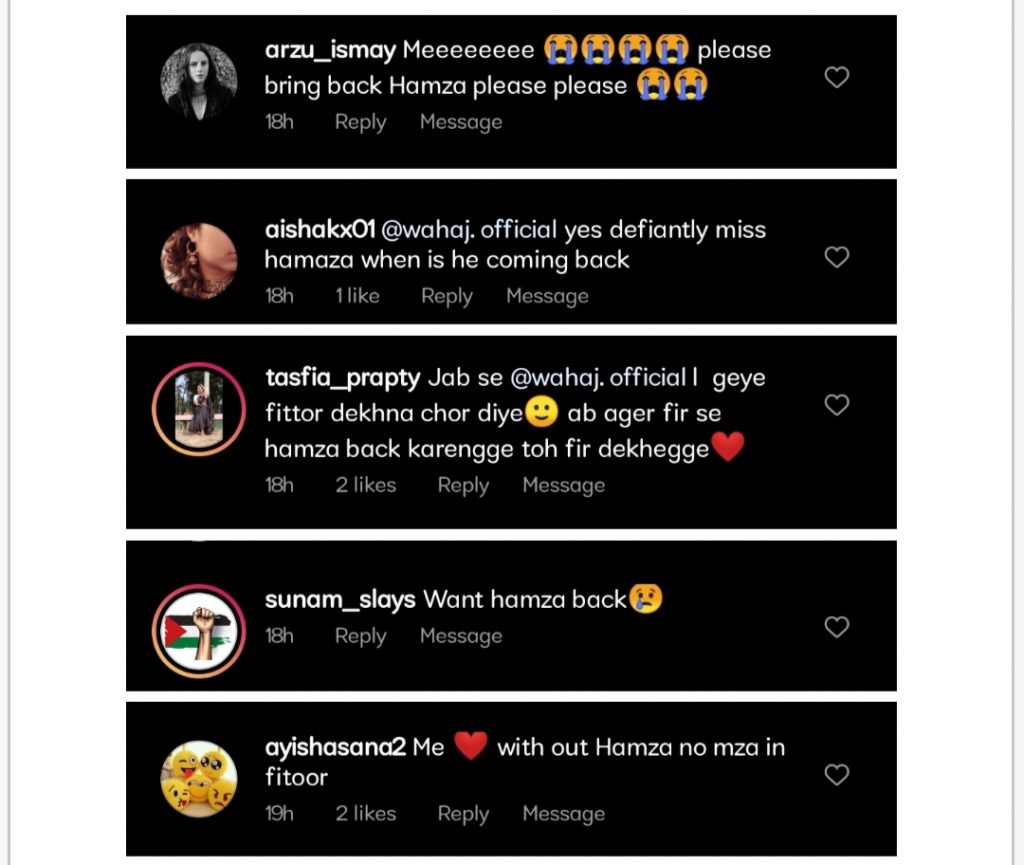Open the @wahaj.official mention in aishakx01's comment

(469, 230)
